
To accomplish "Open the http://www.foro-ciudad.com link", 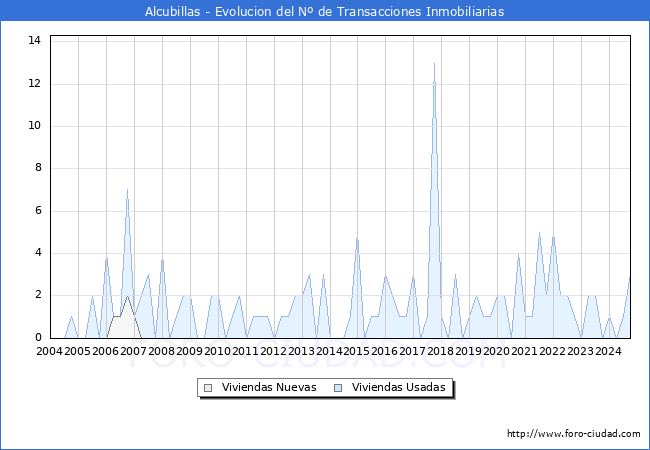I will [x=574, y=433].
